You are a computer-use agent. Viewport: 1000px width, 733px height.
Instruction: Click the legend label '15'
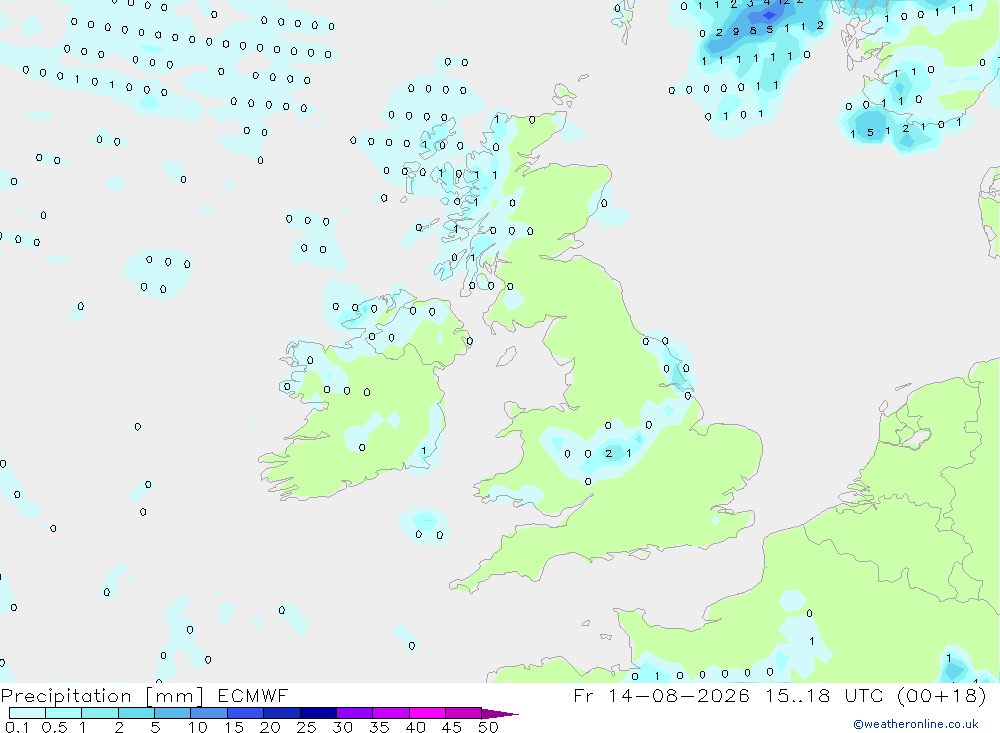pos(234,727)
